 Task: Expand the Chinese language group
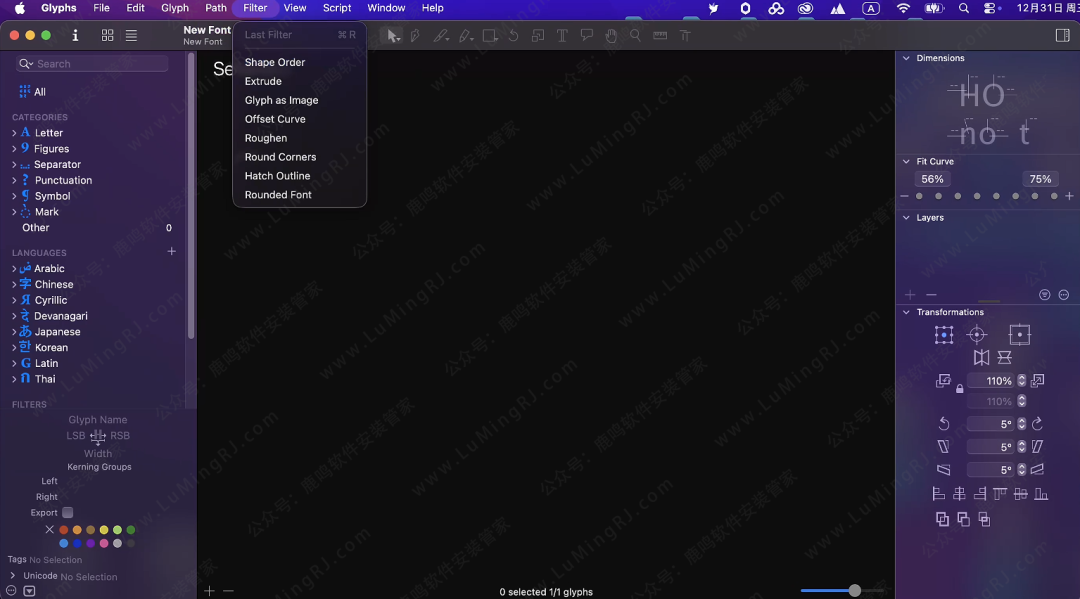click(14, 284)
